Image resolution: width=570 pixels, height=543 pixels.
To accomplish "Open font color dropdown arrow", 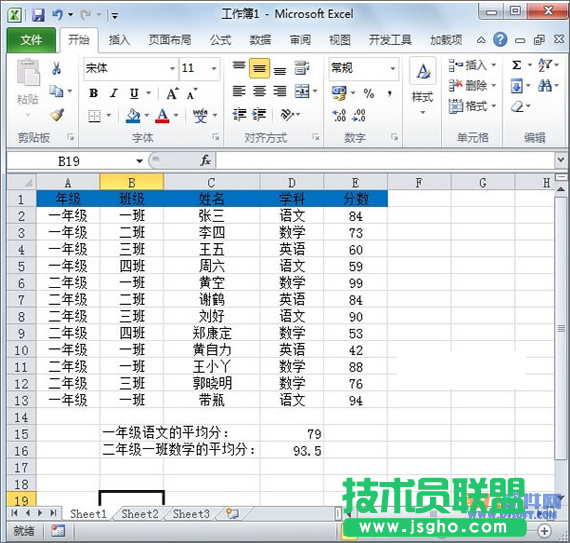I will 176,116.
